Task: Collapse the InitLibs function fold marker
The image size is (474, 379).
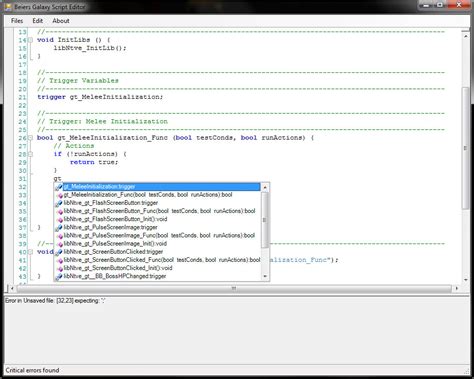Action: [x=30, y=40]
